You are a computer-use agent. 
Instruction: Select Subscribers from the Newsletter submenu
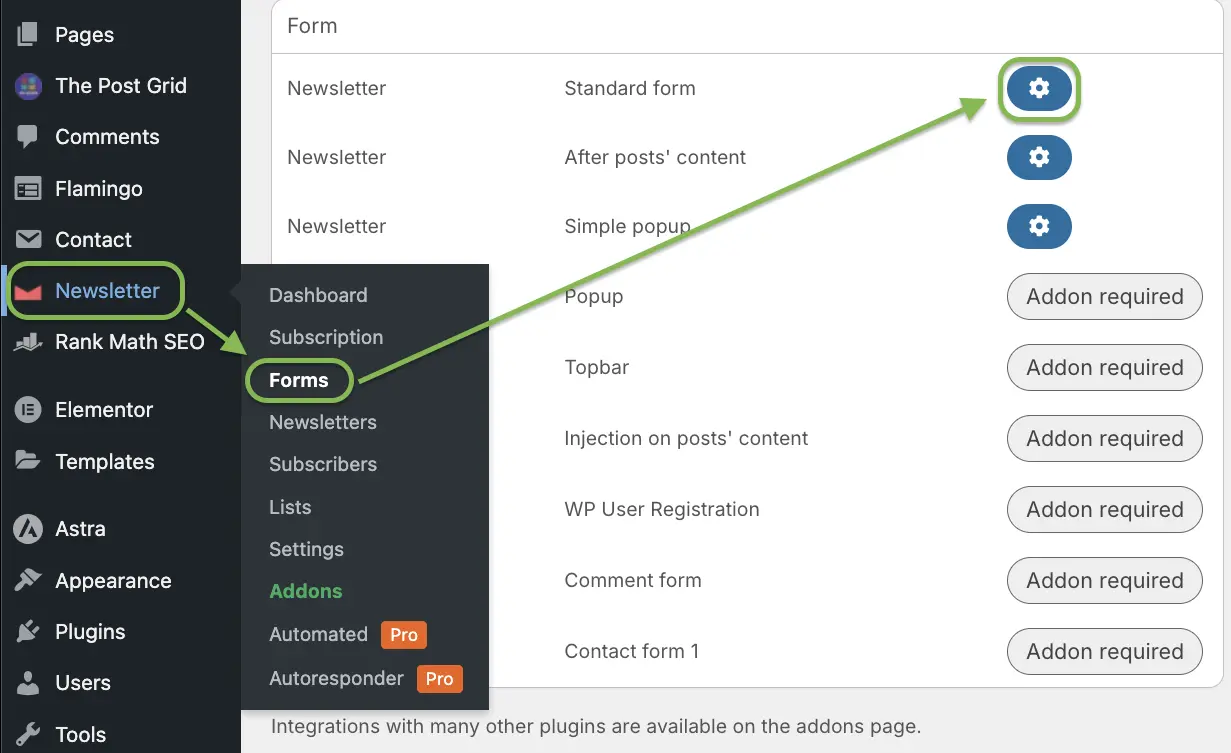[x=323, y=464]
